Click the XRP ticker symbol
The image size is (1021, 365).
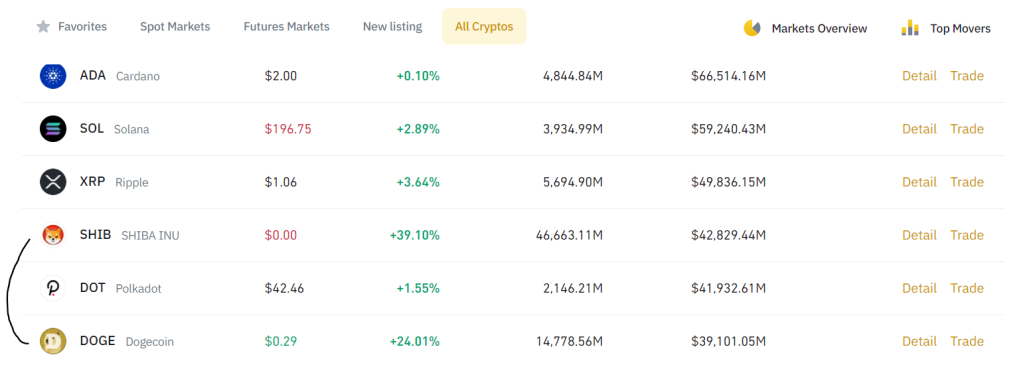[92, 182]
